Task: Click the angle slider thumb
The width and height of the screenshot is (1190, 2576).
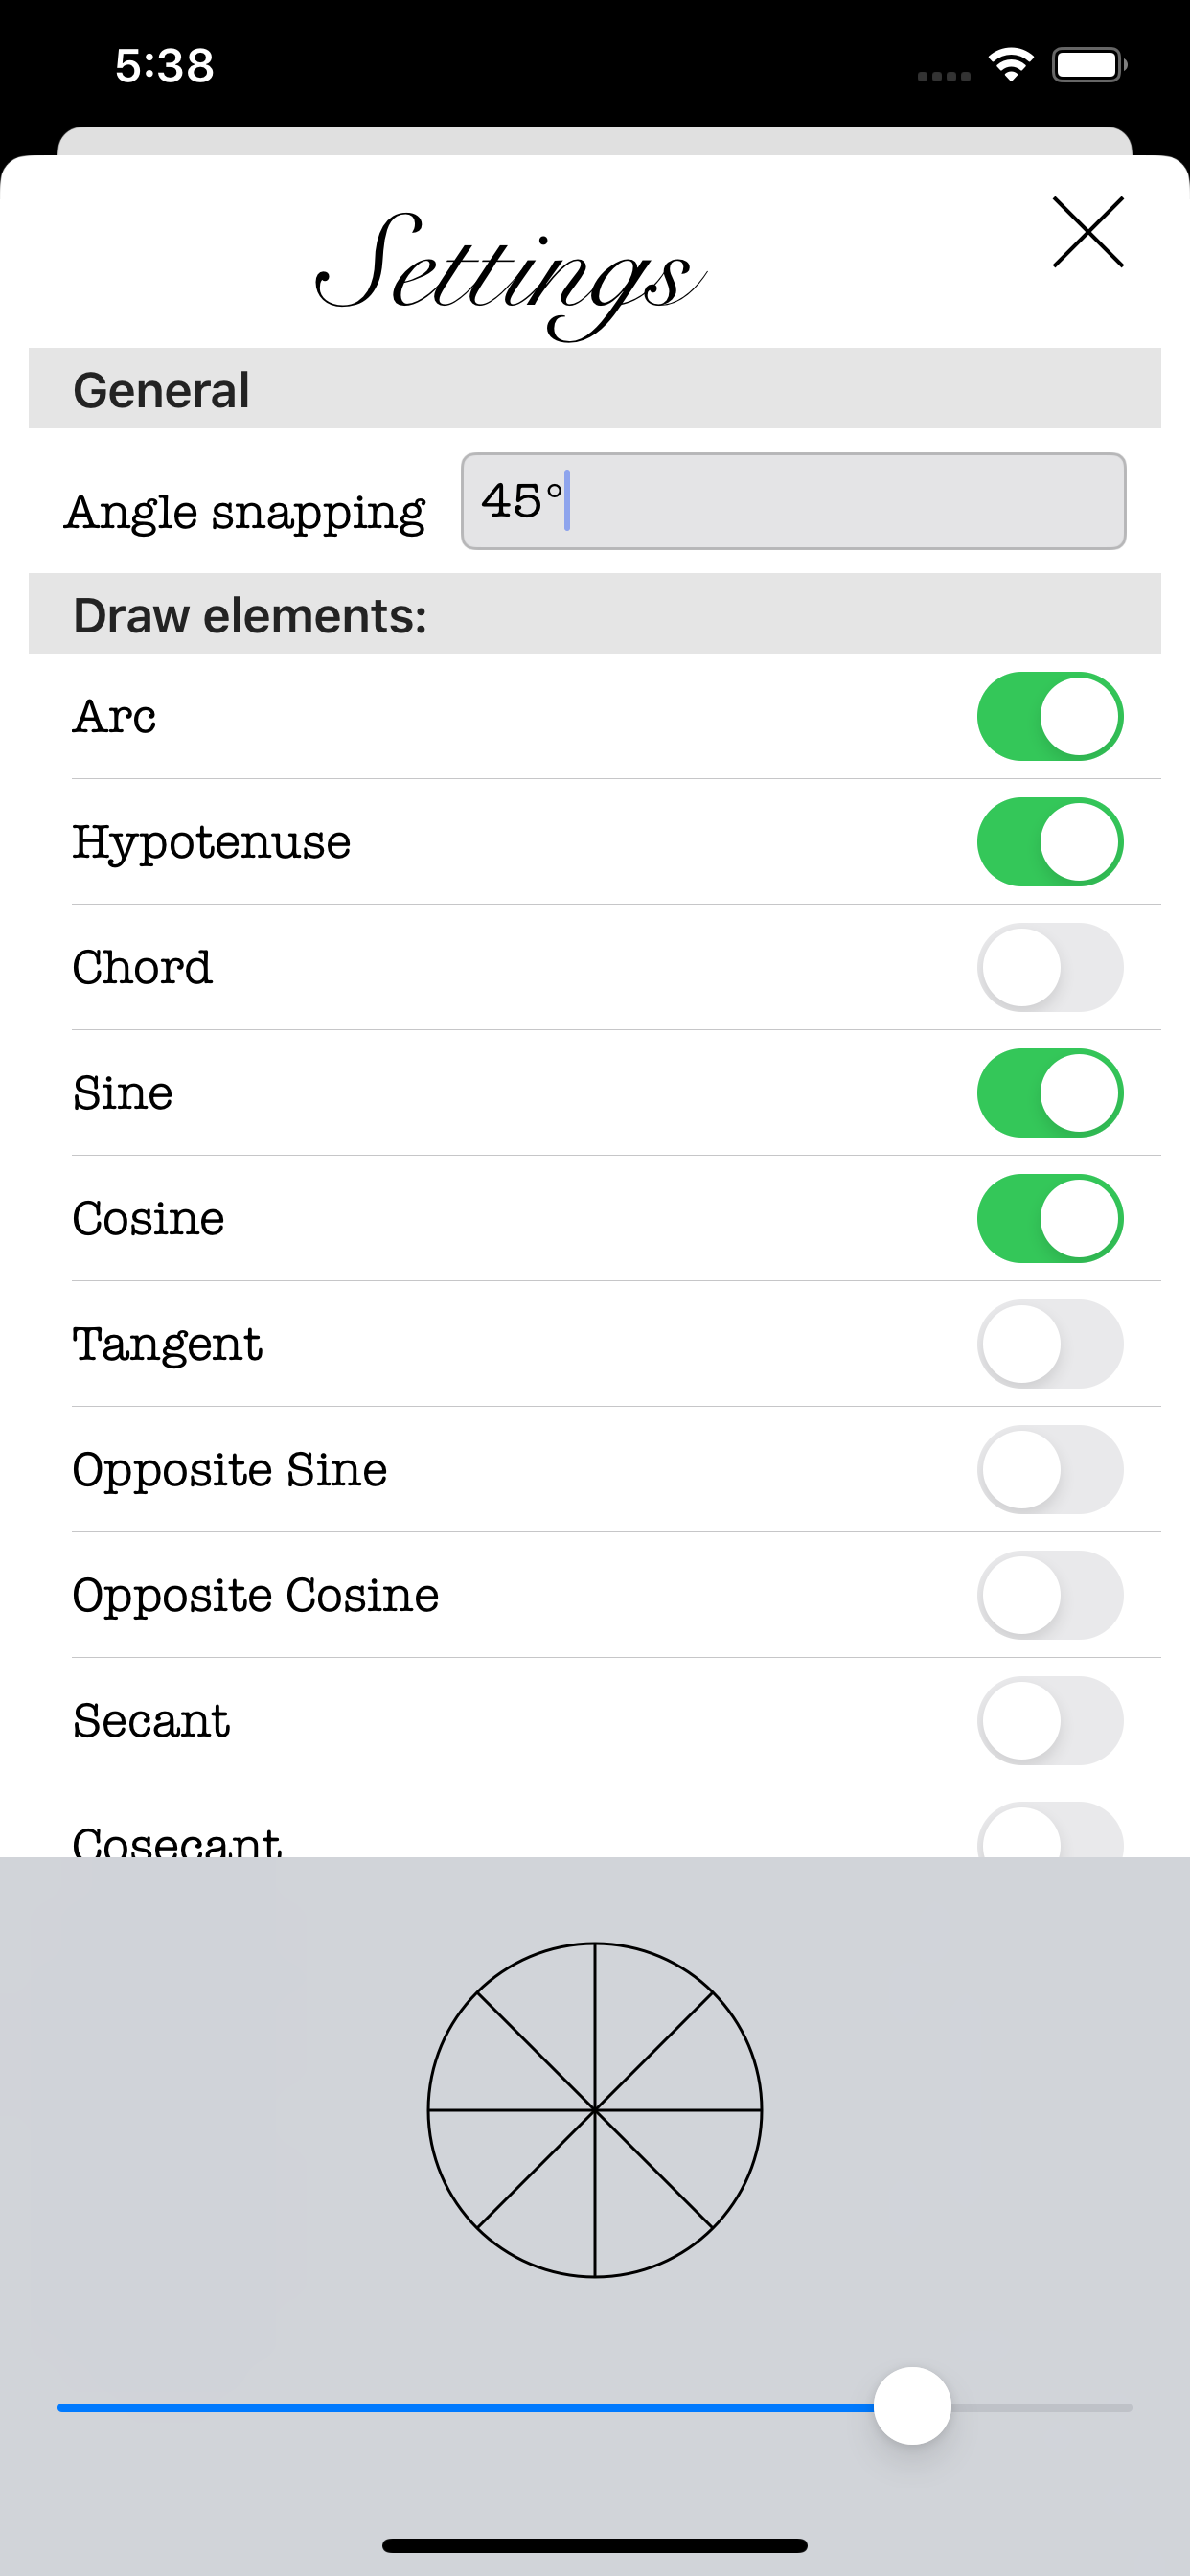Action: pos(912,2406)
